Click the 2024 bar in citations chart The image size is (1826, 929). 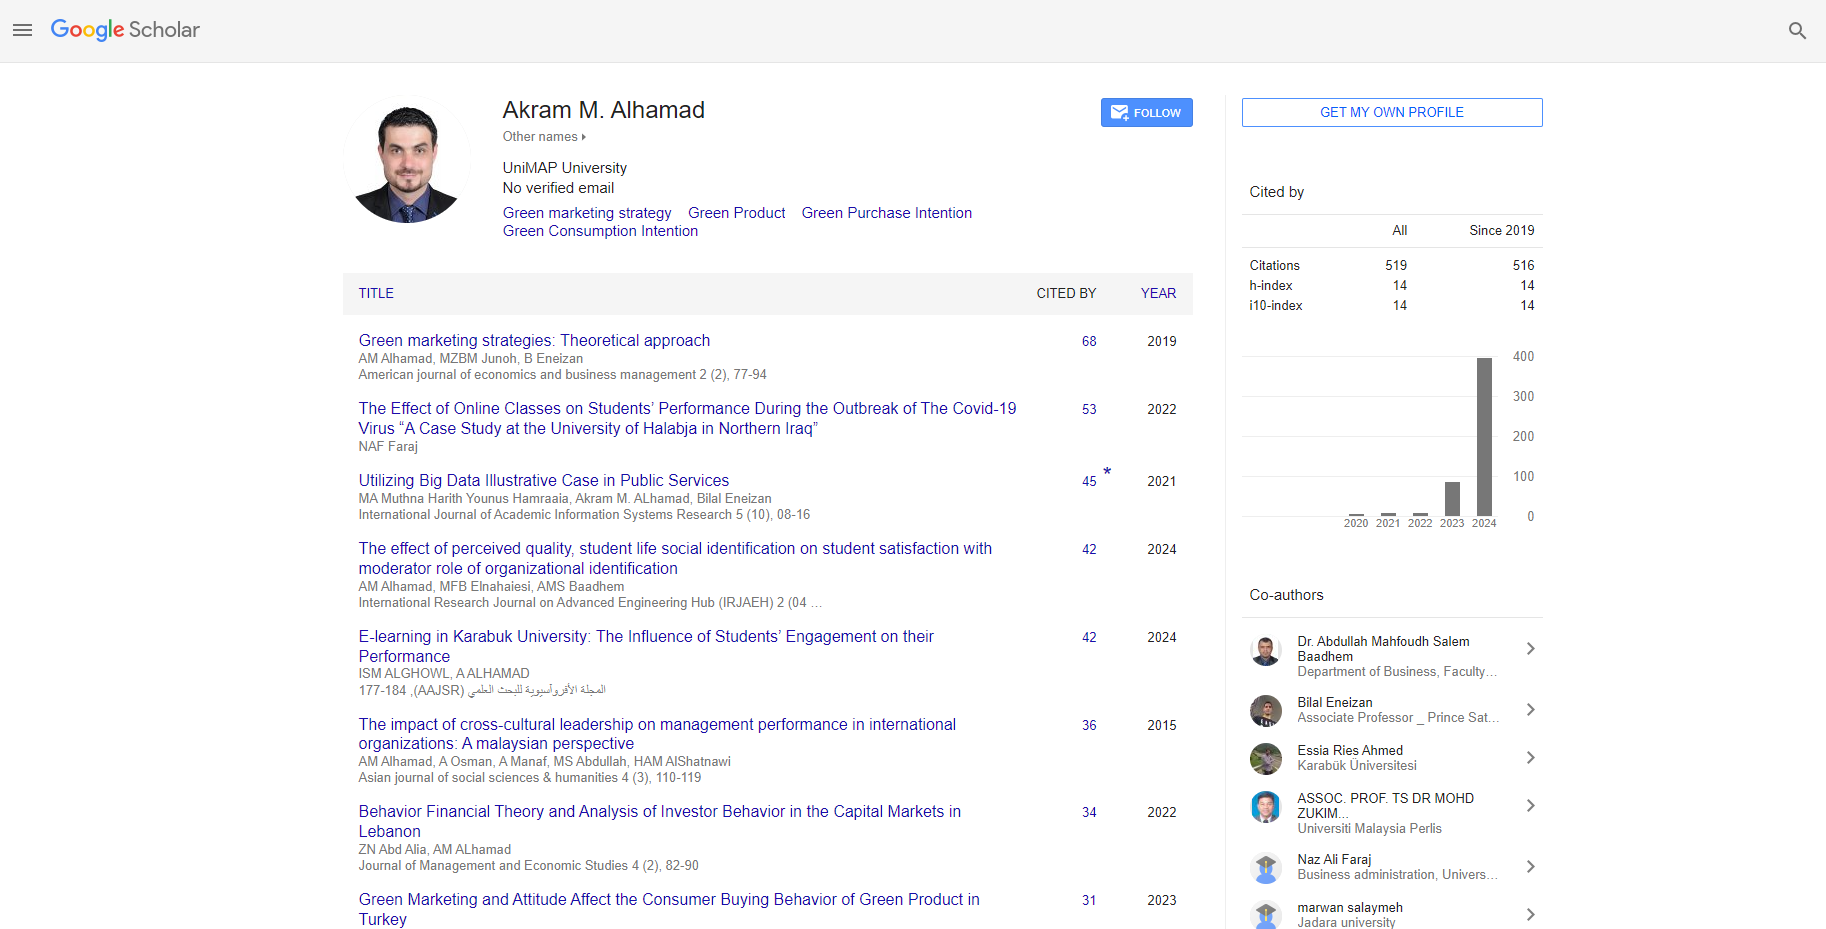click(x=1484, y=437)
